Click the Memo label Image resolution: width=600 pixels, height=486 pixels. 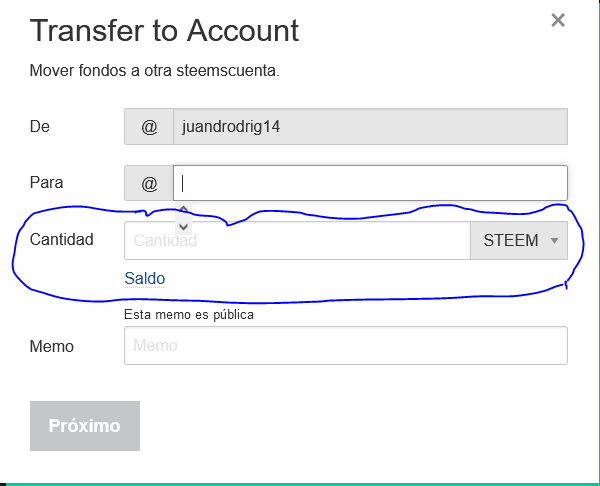pos(52,346)
